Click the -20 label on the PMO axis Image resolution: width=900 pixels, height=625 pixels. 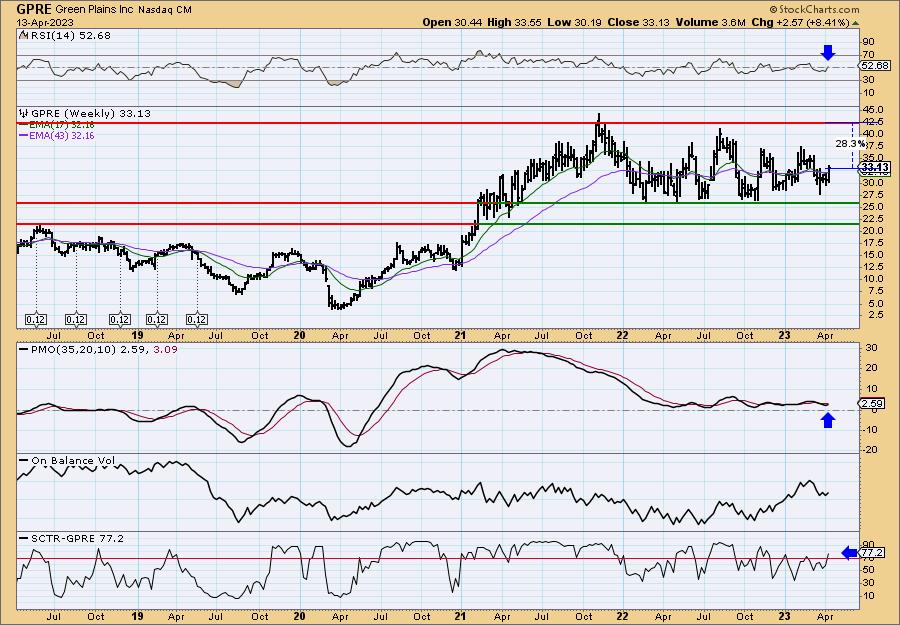[869, 449]
